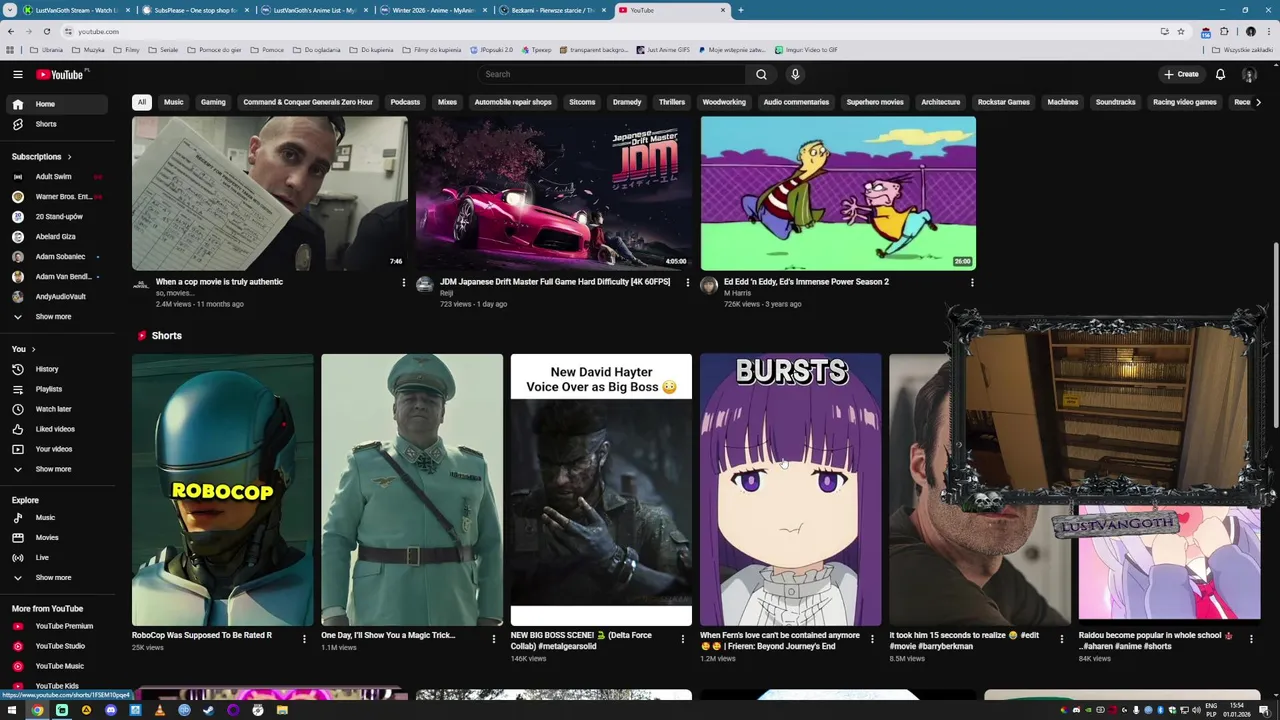Open the JDM pink car video thumbnail
Image resolution: width=1280 pixels, height=720 pixels.
(554, 193)
